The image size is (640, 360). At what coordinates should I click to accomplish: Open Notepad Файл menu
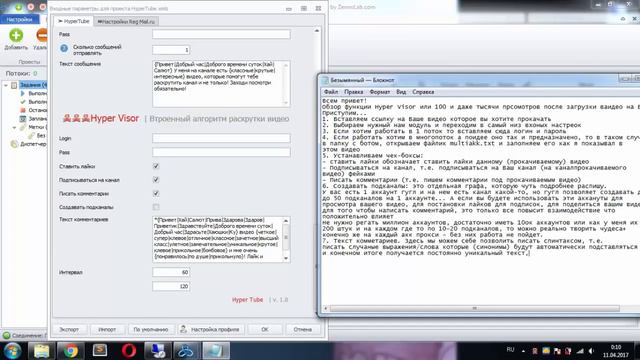pos(331,92)
